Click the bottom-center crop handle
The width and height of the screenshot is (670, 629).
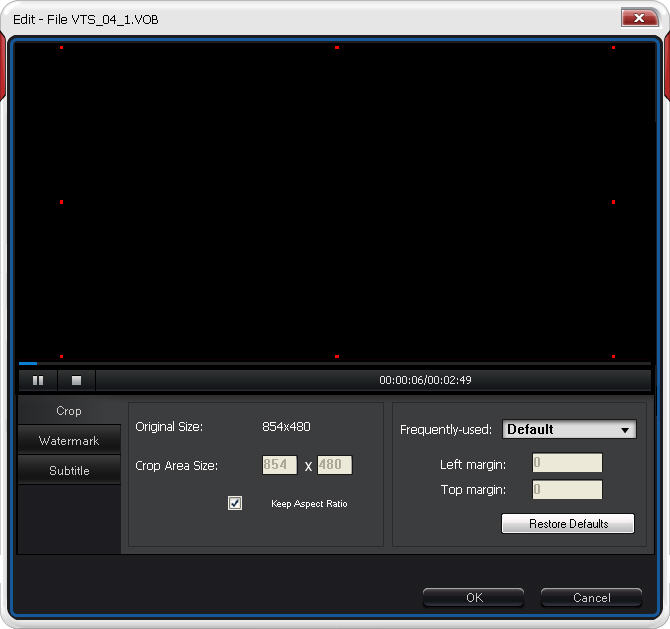pyautogui.click(x=337, y=356)
